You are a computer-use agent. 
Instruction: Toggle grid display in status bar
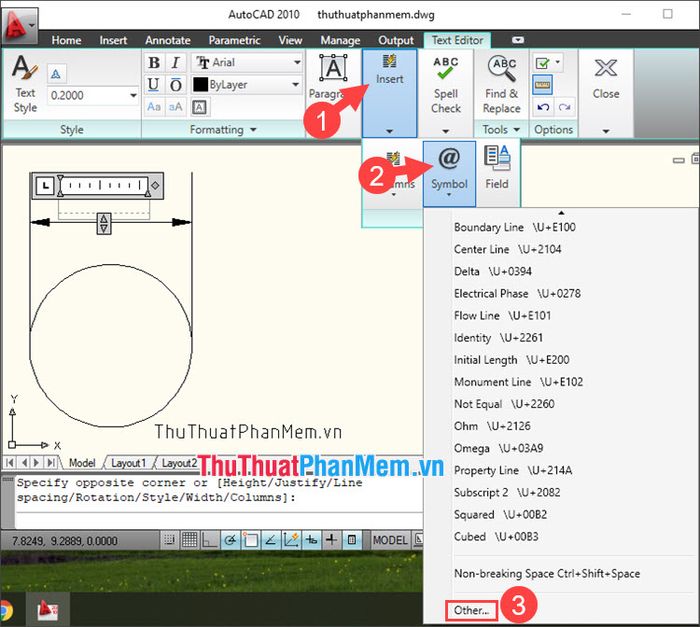pyautogui.click(x=189, y=540)
